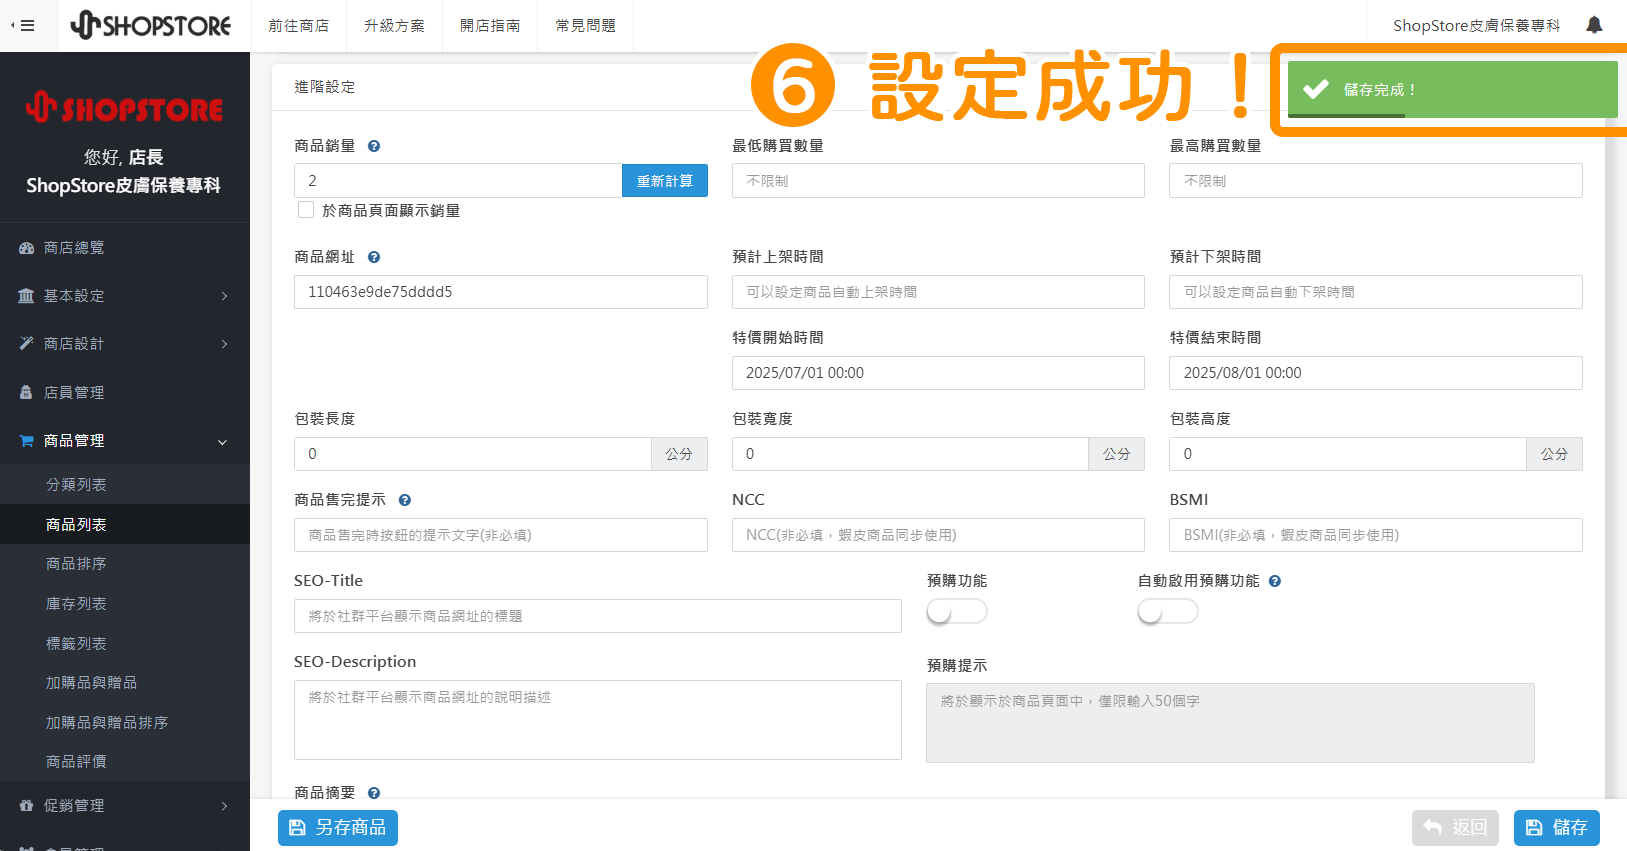Expand the 商店設計 sidebar menu
This screenshot has height=851, width=1627.
(125, 344)
